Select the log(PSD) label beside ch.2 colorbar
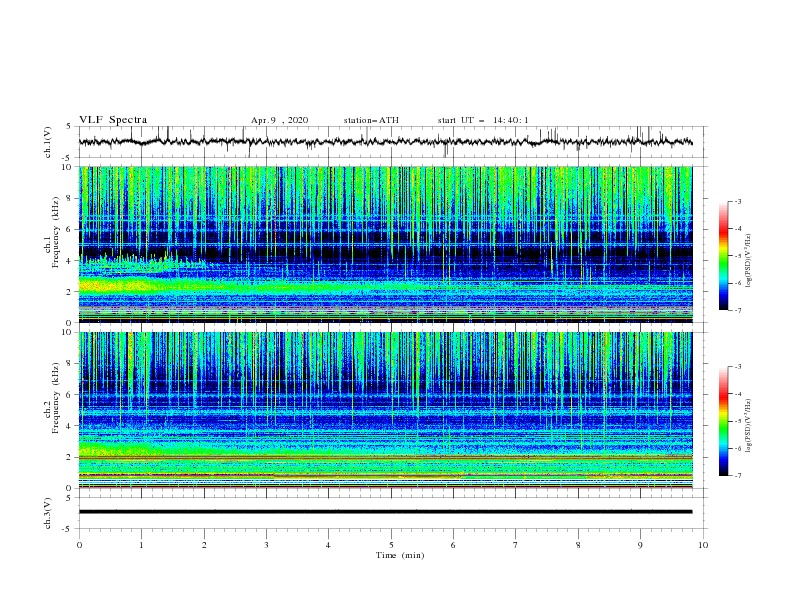This screenshot has width=792, height=612. [x=749, y=426]
